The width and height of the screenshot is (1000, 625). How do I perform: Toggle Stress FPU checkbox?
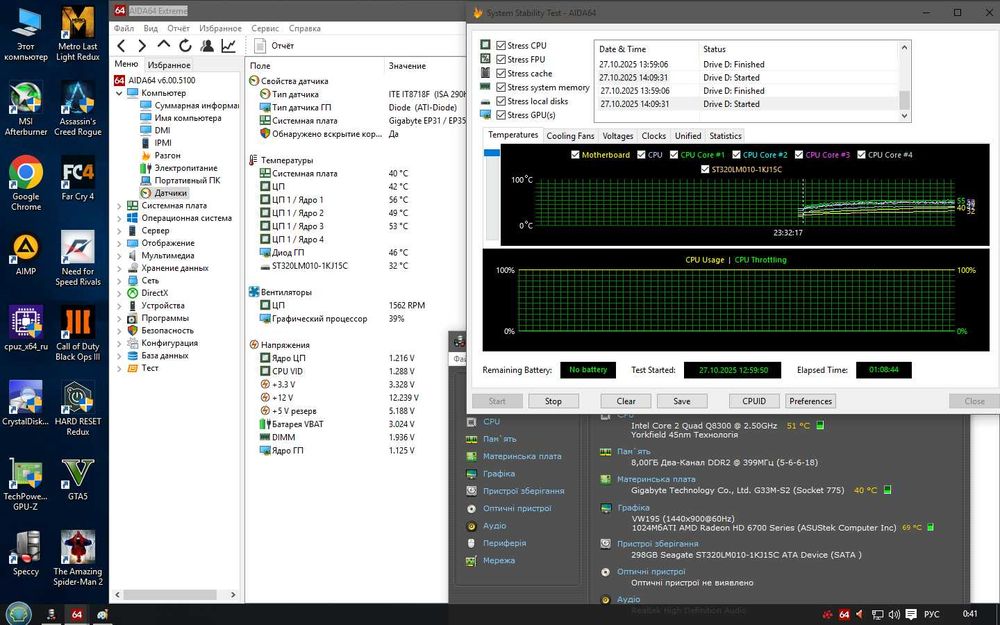[x=501, y=59]
